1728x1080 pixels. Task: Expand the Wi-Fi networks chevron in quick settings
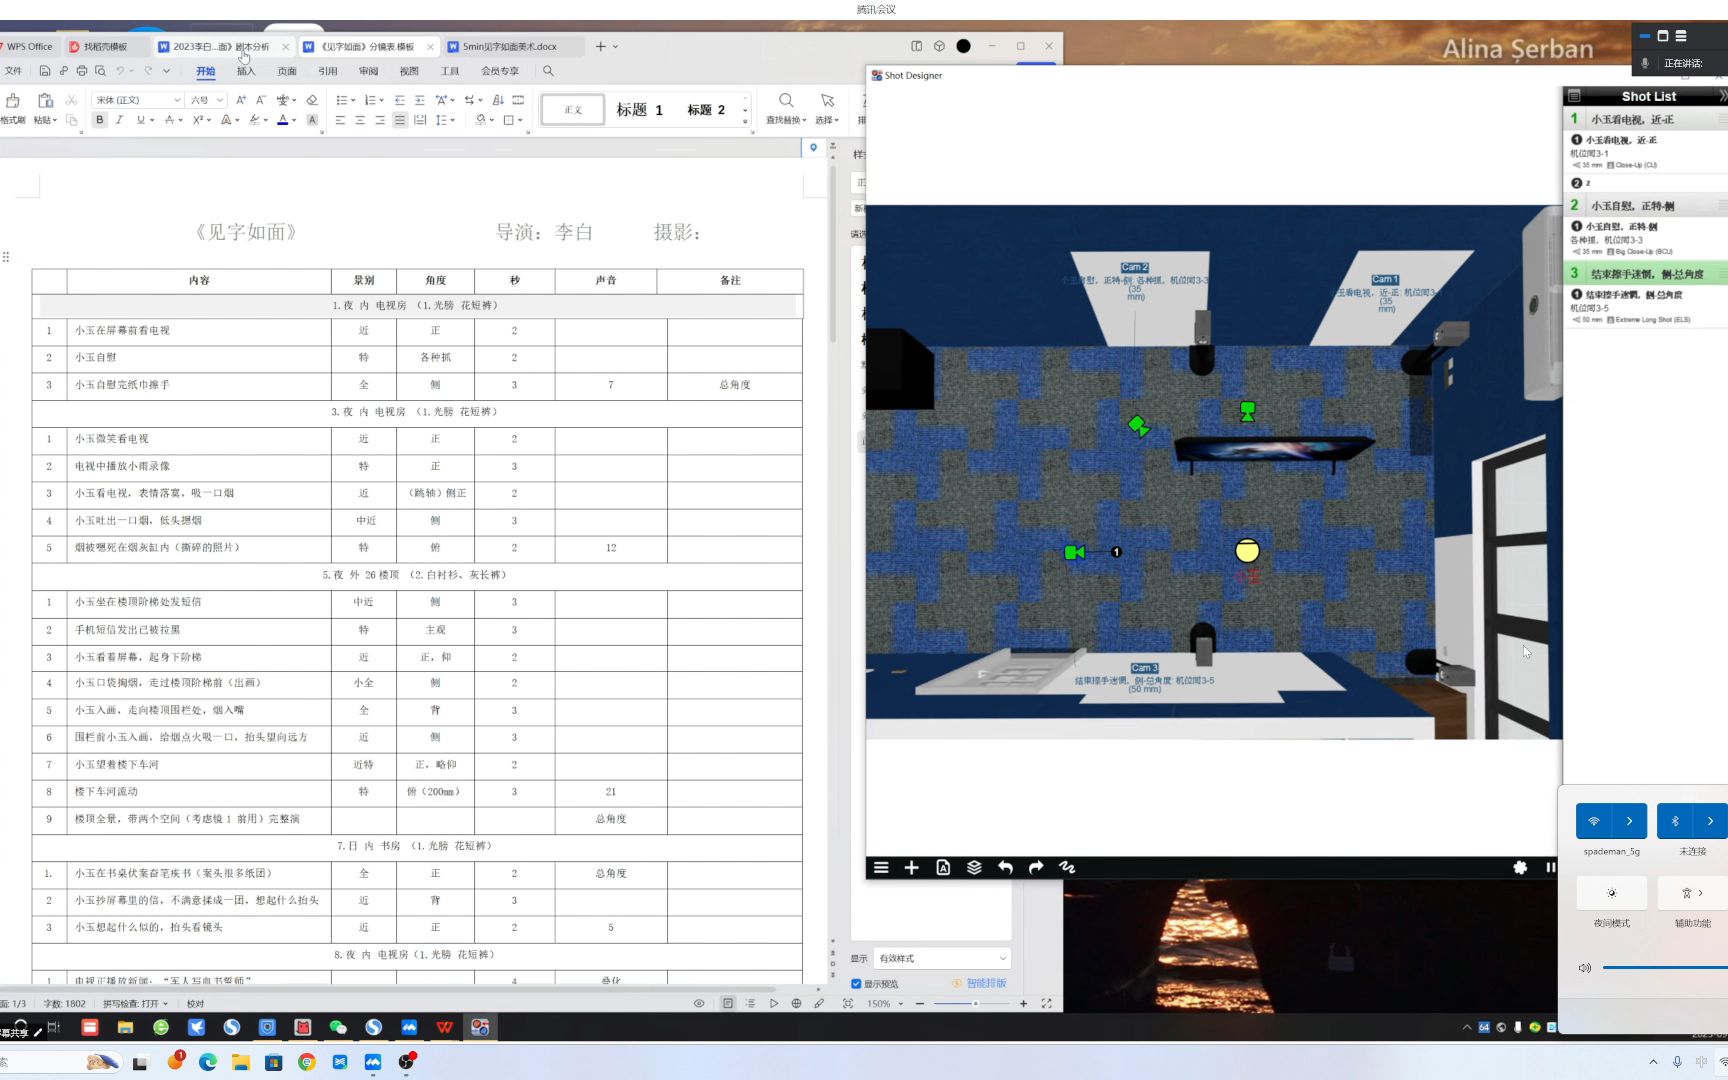click(x=1629, y=821)
